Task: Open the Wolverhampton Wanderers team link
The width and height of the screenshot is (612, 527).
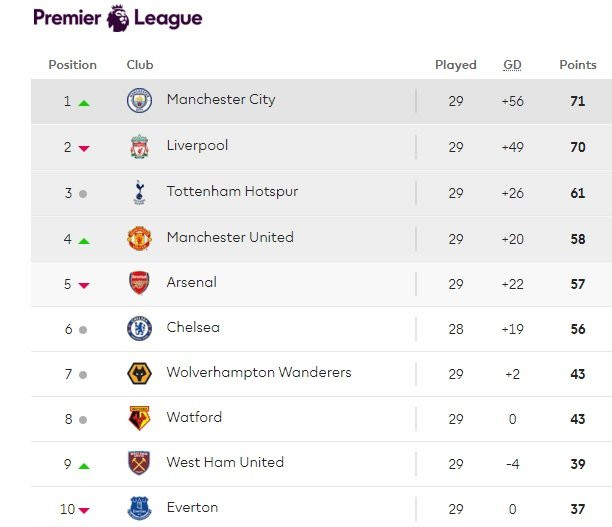Action: click(x=259, y=372)
